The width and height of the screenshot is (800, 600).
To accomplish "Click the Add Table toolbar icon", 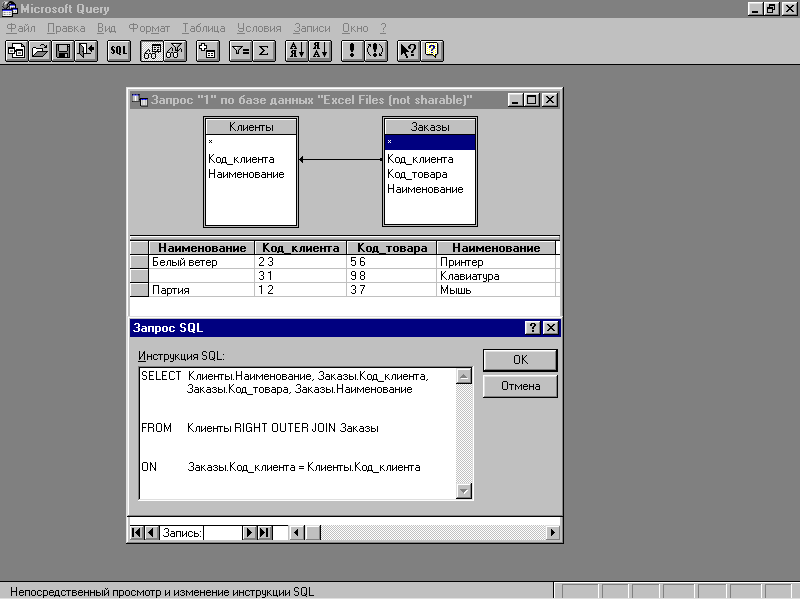I will [208, 51].
